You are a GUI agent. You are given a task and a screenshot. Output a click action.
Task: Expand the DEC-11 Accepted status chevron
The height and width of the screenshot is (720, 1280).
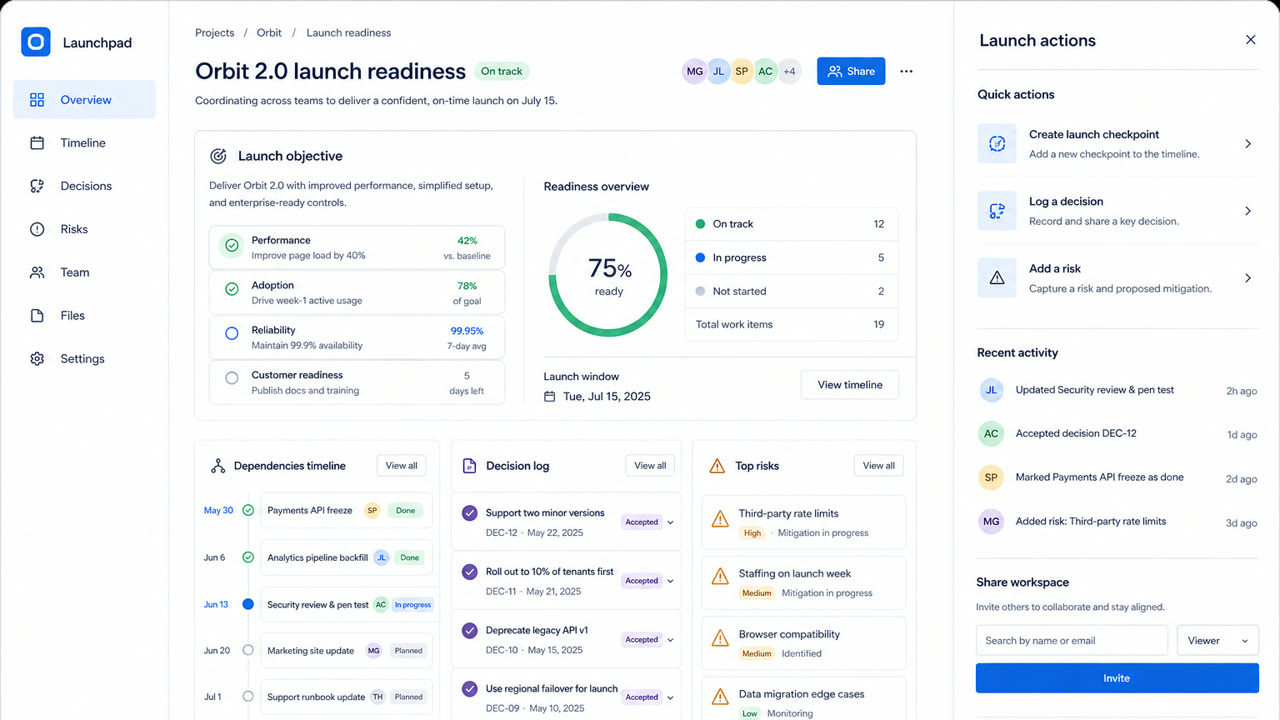670,581
